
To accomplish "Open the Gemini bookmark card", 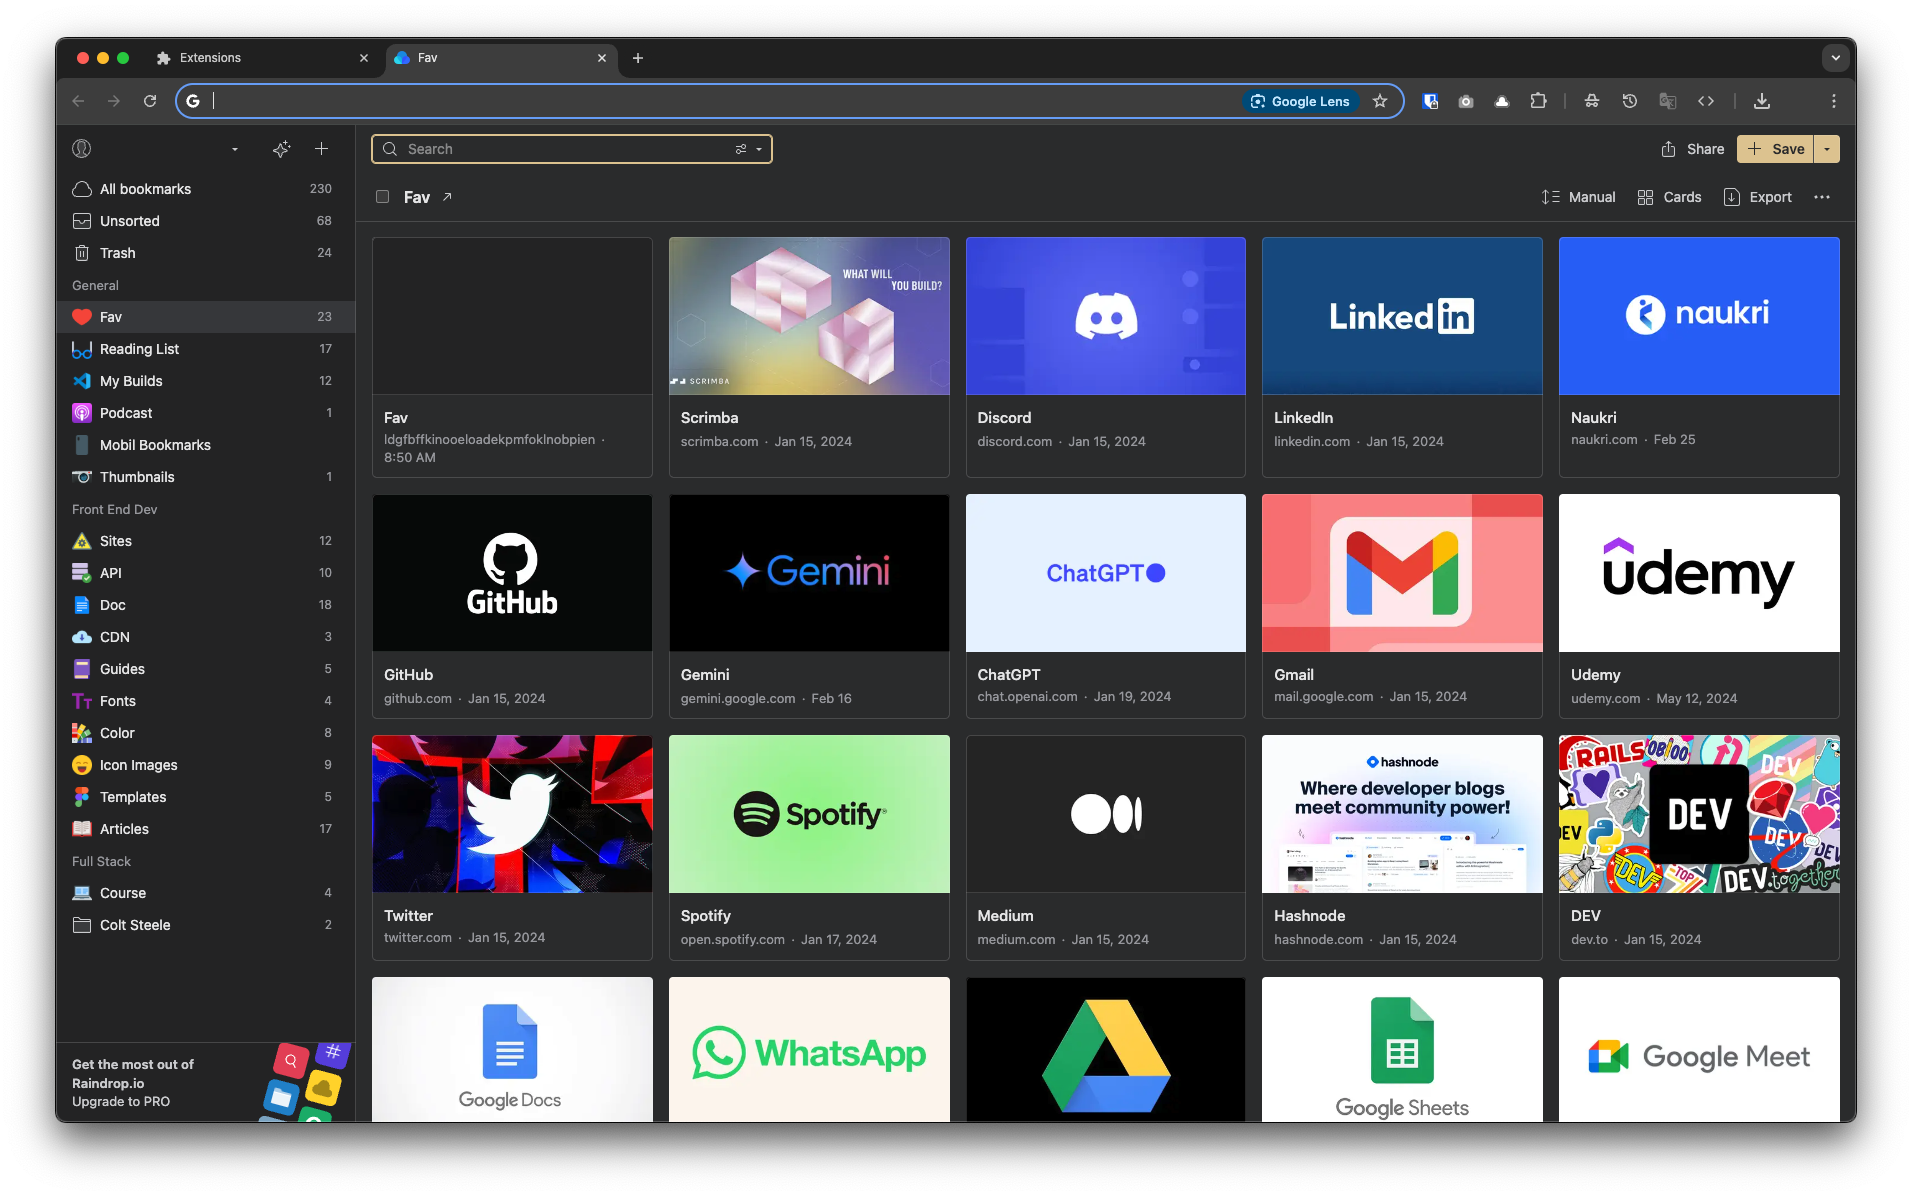I will (x=809, y=606).
